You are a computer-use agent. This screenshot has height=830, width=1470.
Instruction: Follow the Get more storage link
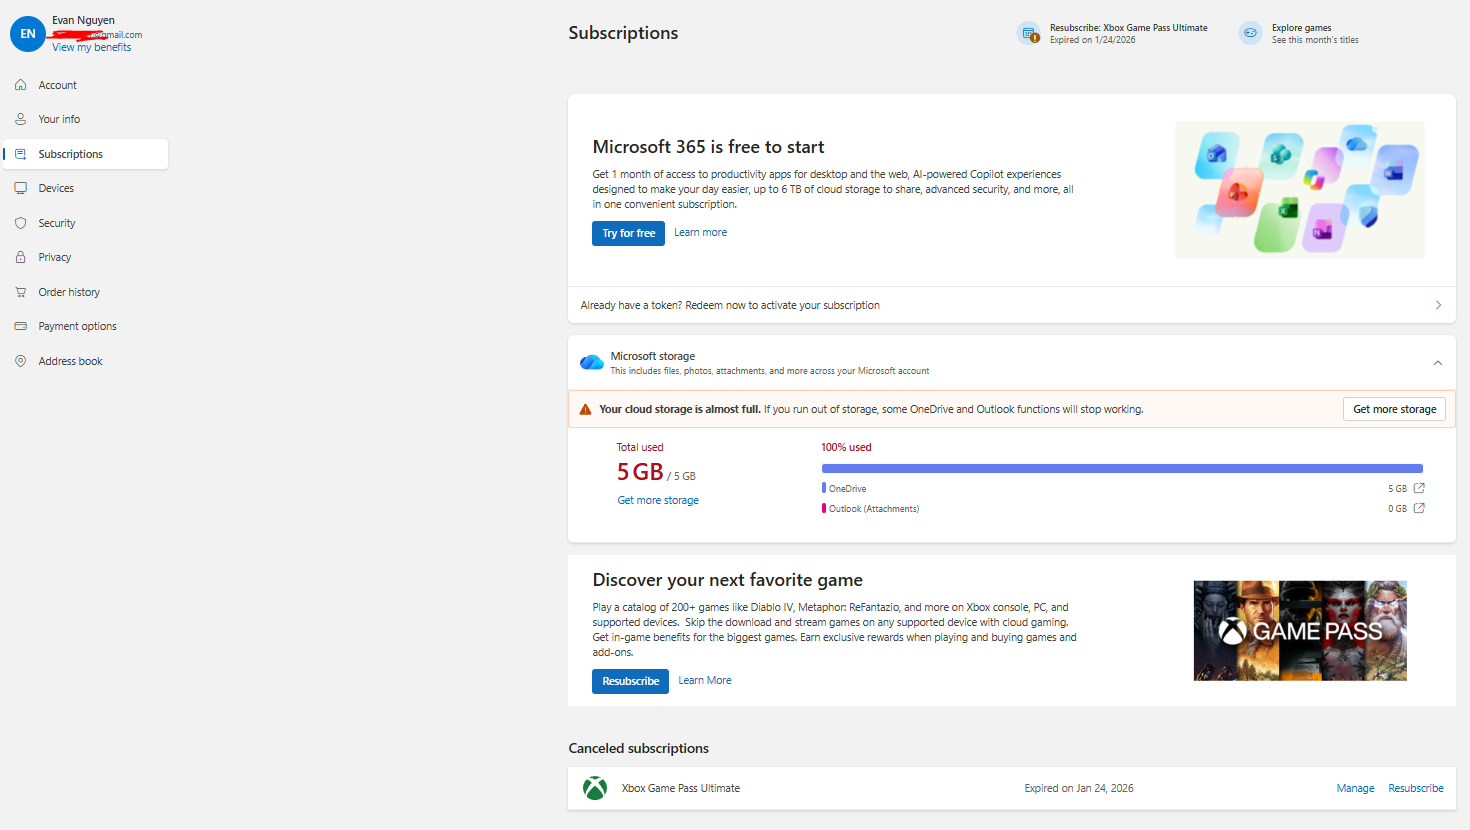point(658,500)
